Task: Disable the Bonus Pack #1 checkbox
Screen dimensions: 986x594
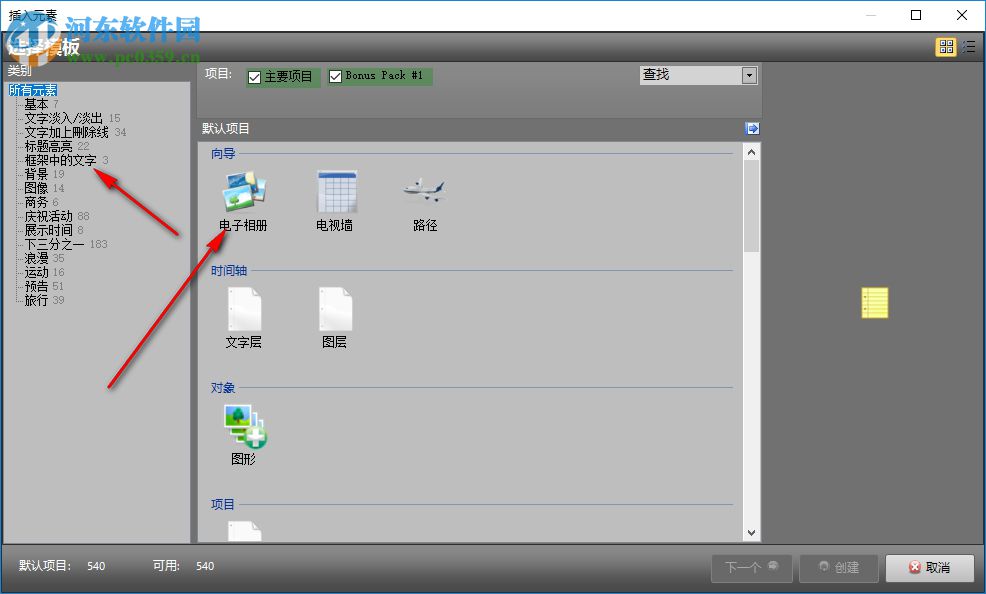Action: point(336,75)
